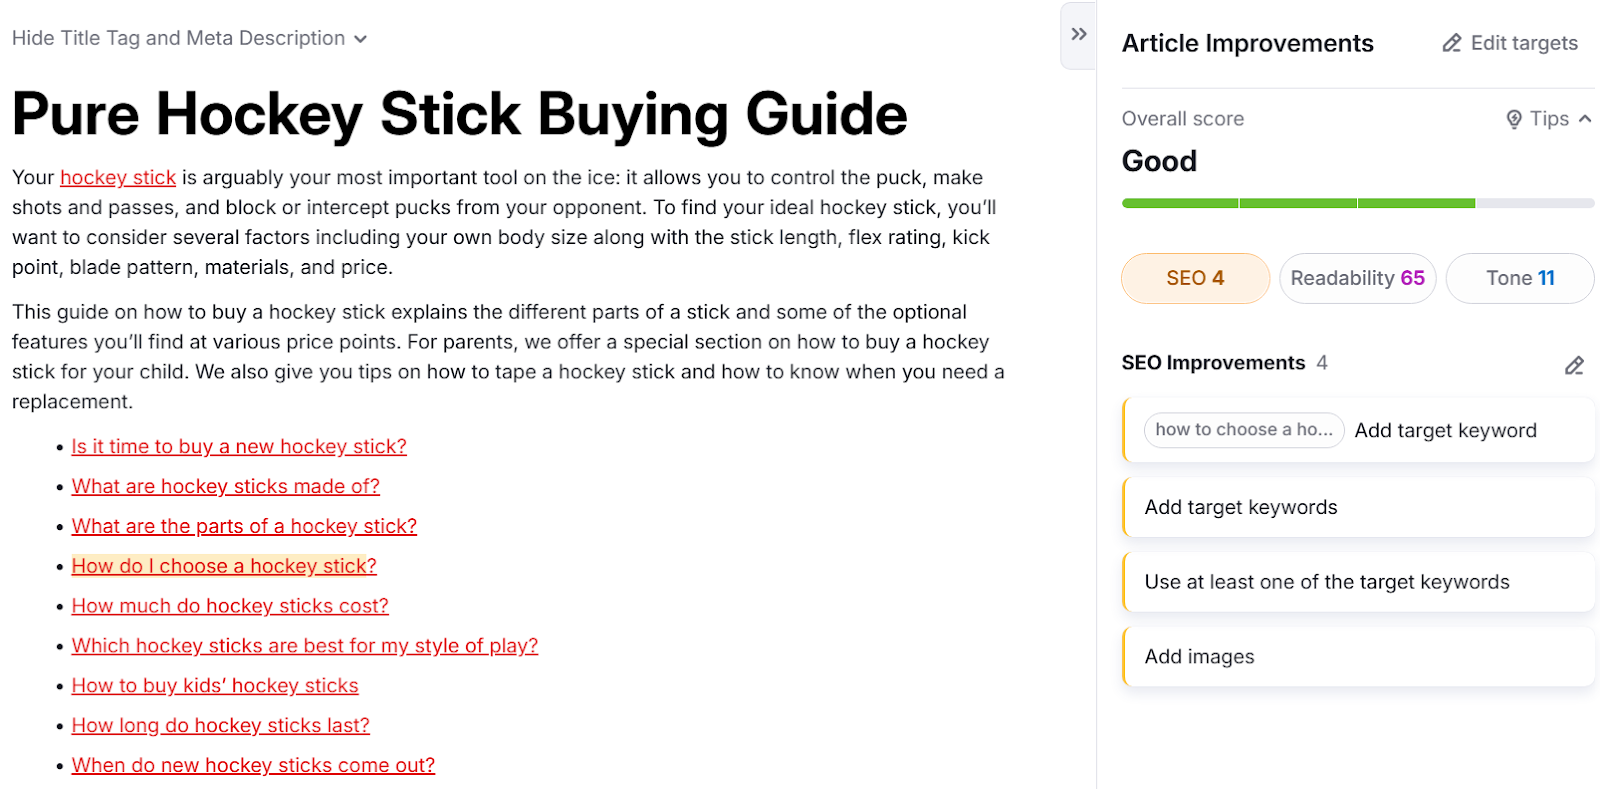
Task: Expand the Hide Title Tag and Meta Description dropdown
Action: tap(190, 38)
